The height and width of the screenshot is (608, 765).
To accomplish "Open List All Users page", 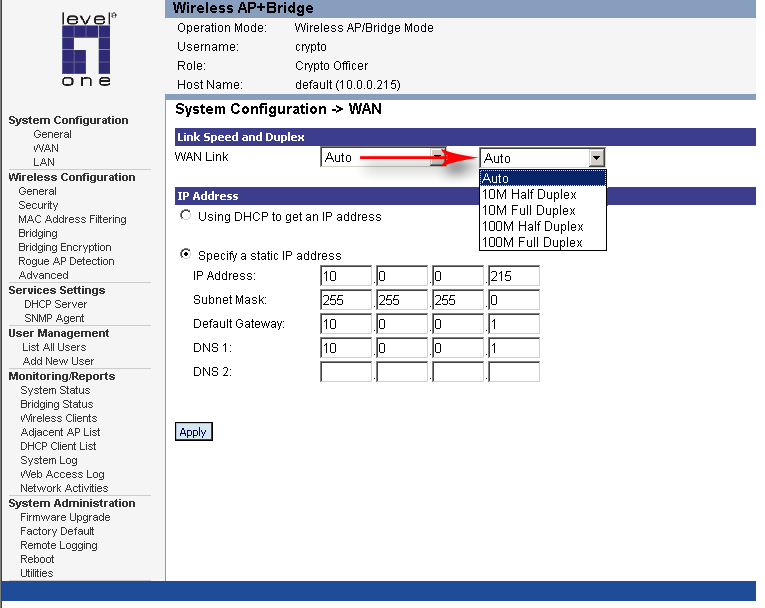I will pyautogui.click(x=54, y=347).
